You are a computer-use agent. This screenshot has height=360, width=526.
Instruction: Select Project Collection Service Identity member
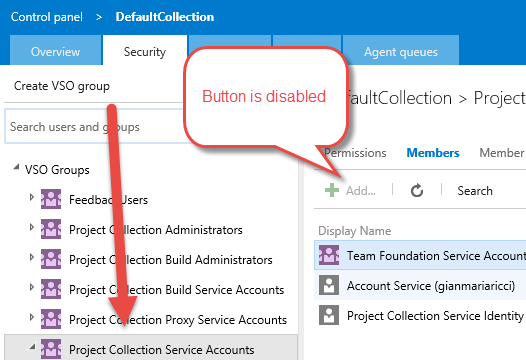[x=420, y=315]
